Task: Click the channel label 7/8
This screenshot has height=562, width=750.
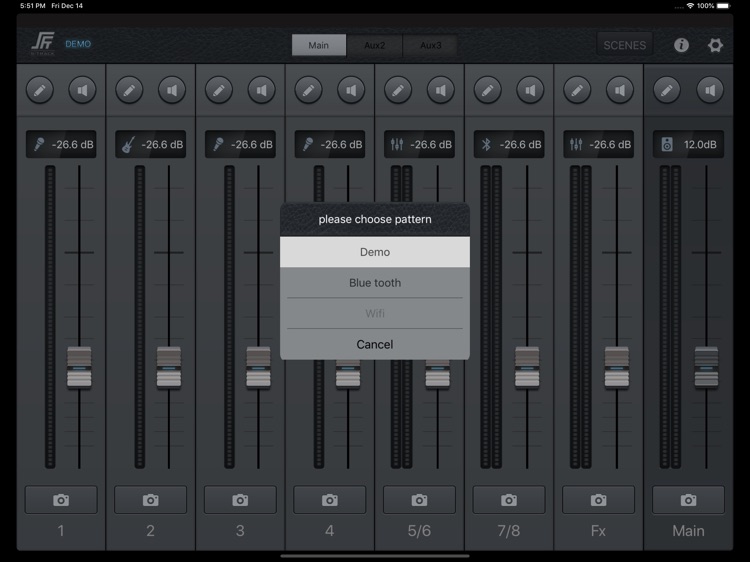Action: point(508,530)
